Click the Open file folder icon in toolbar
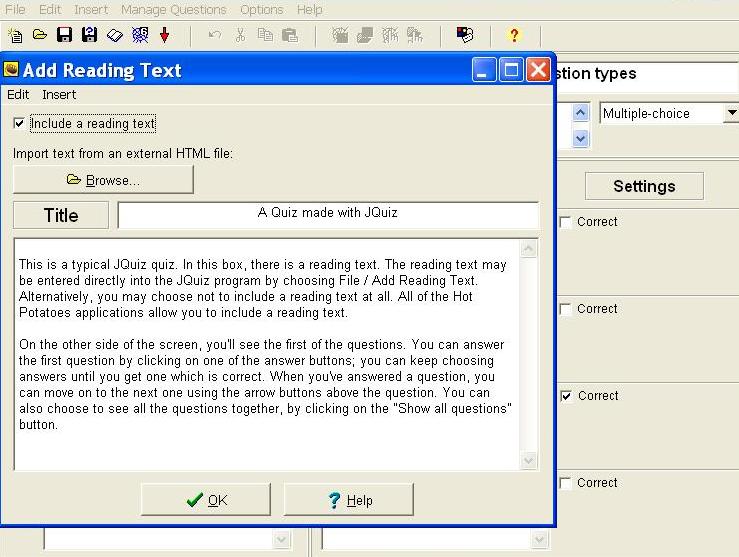This screenshot has width=739, height=557. pyautogui.click(x=40, y=35)
